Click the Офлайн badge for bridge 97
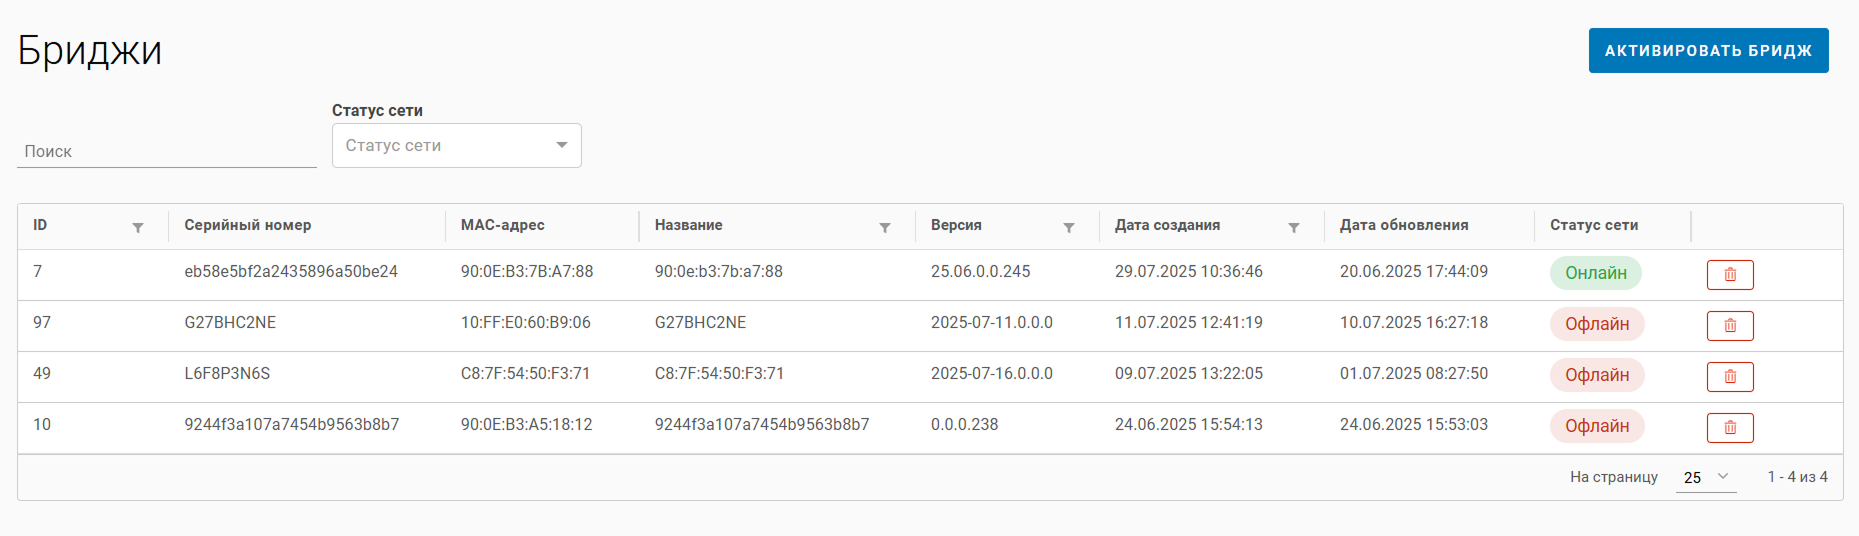 coord(1597,324)
